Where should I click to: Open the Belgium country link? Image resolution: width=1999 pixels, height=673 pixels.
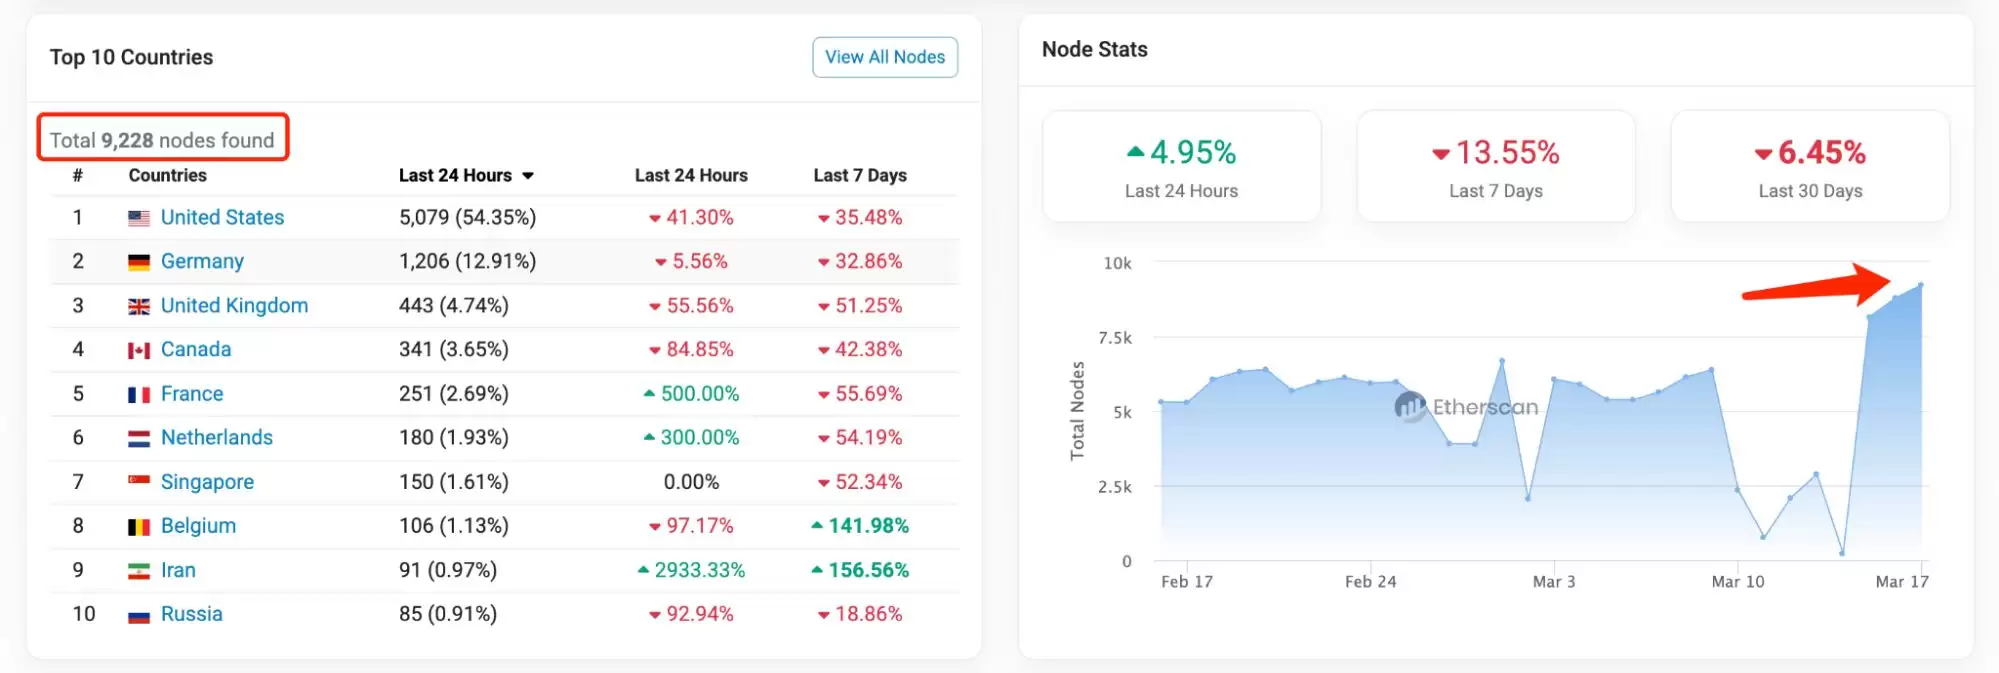pyautogui.click(x=198, y=526)
